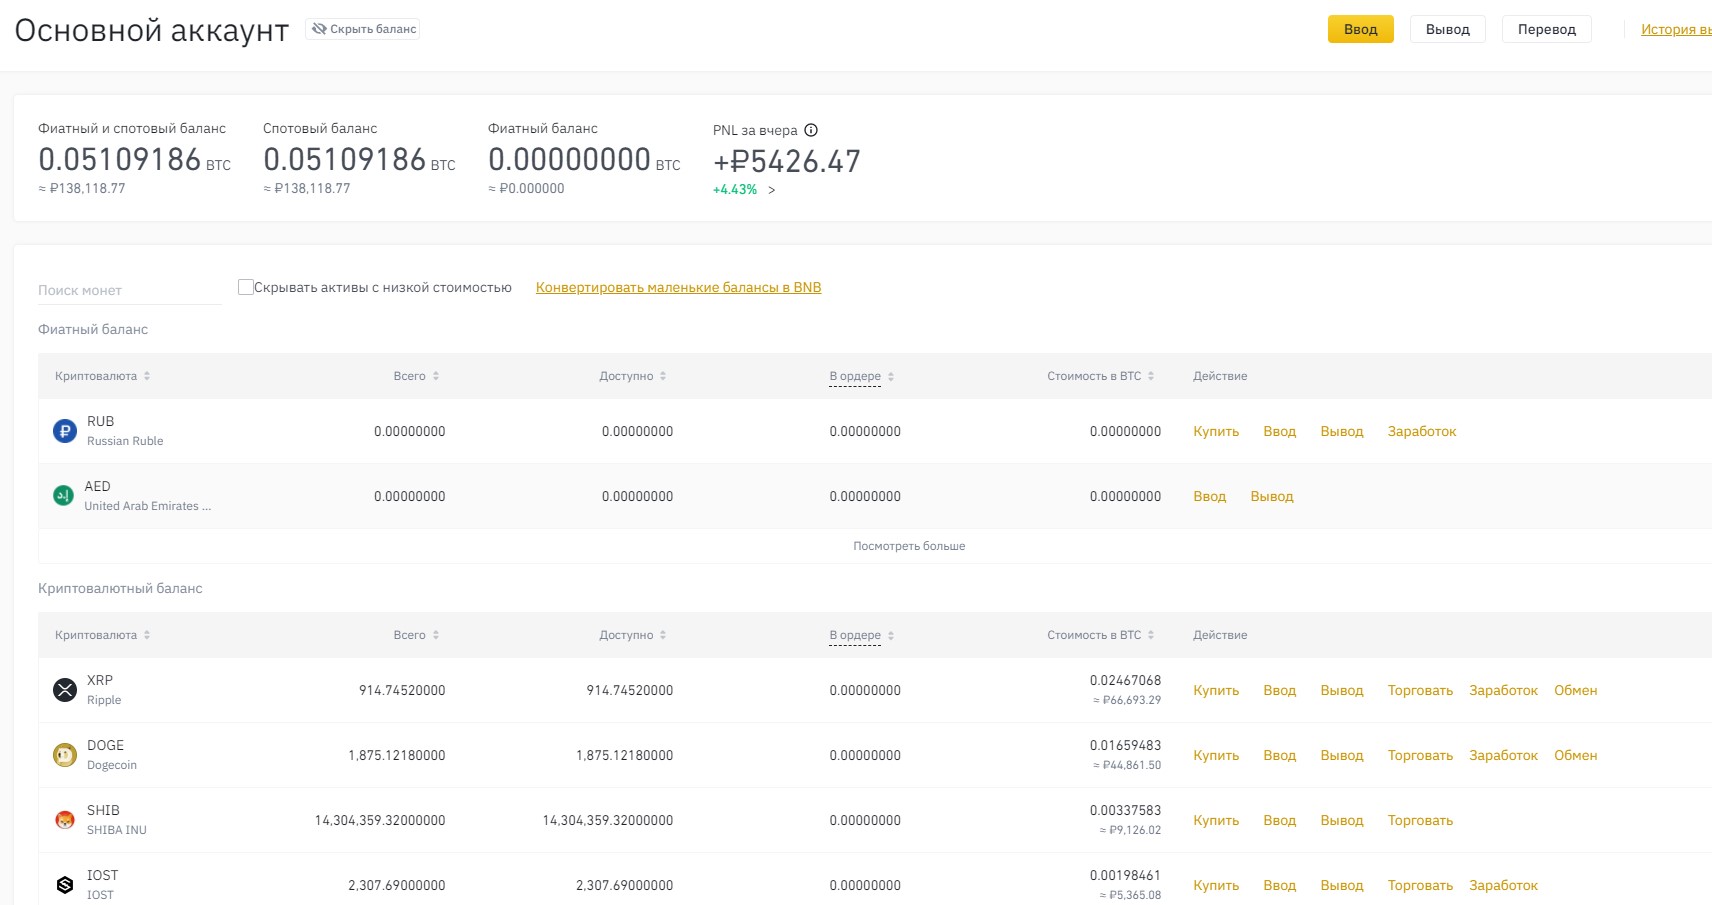Click Ввод in the XRP row

[1279, 690]
